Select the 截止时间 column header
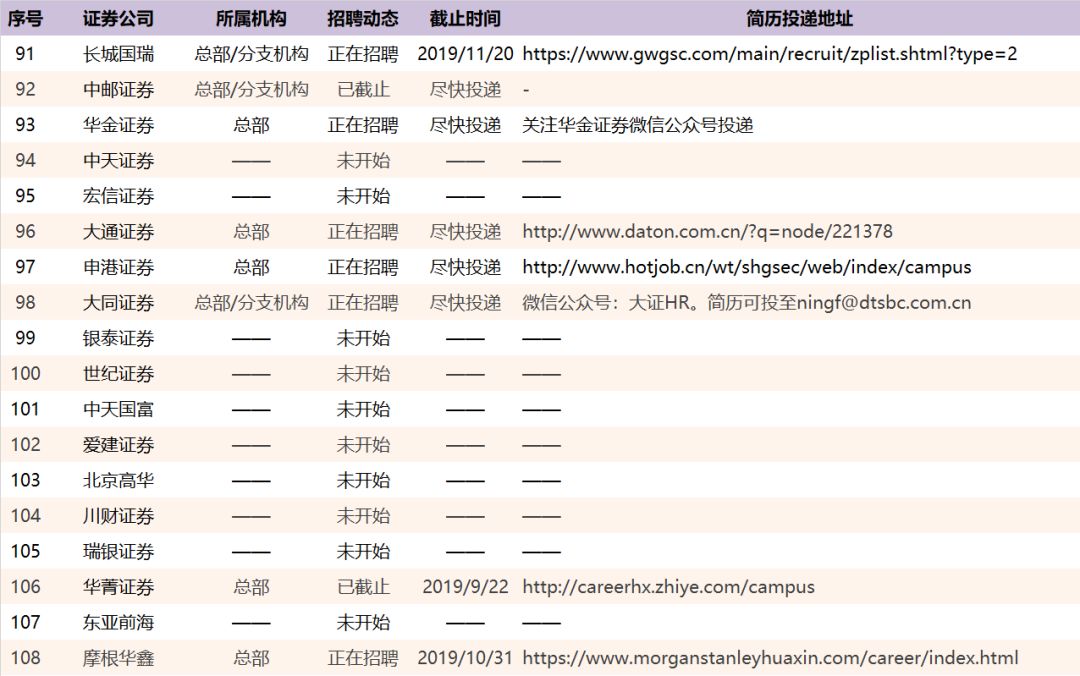1080x676 pixels. point(466,19)
